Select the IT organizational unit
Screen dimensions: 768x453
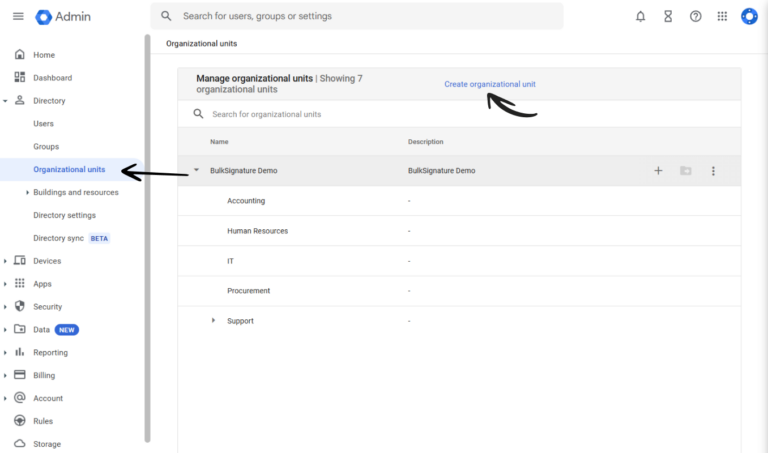[230, 261]
